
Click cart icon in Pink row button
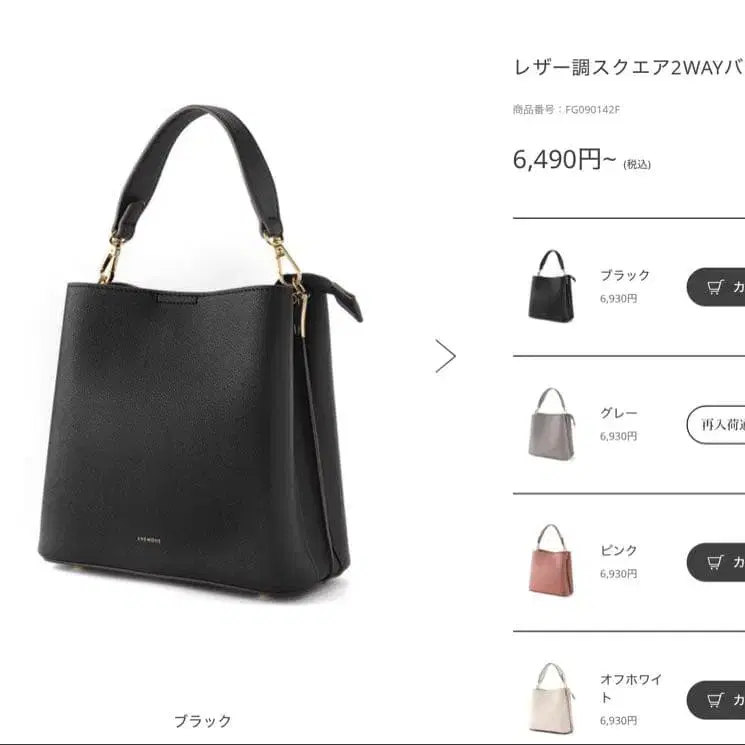715,563
